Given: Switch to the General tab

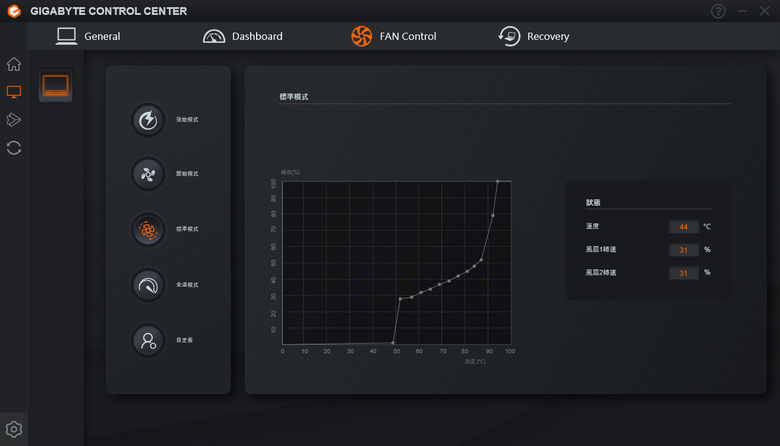Looking at the screenshot, I should click(x=88, y=36).
